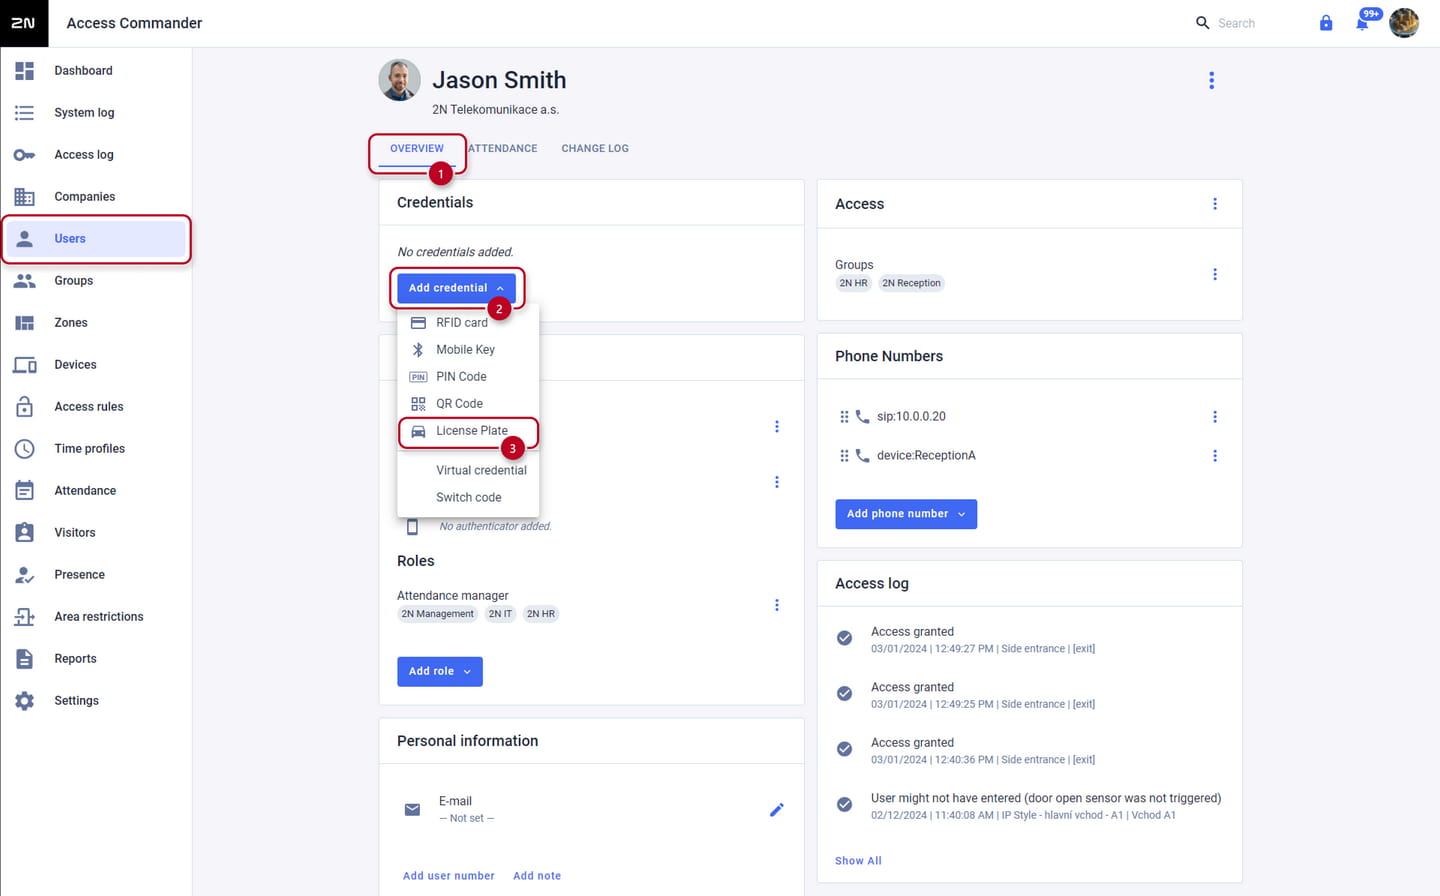1440x896 pixels.
Task: Open Area restrictions icon
Action: click(x=24, y=617)
